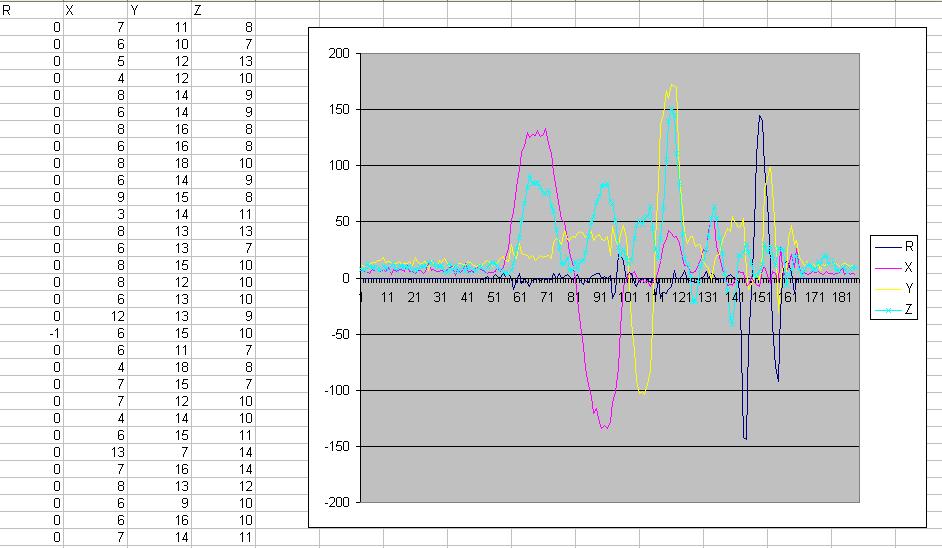Click the 100 label on the vertical axis
Image resolution: width=942 pixels, height=548 pixels.
coord(339,165)
